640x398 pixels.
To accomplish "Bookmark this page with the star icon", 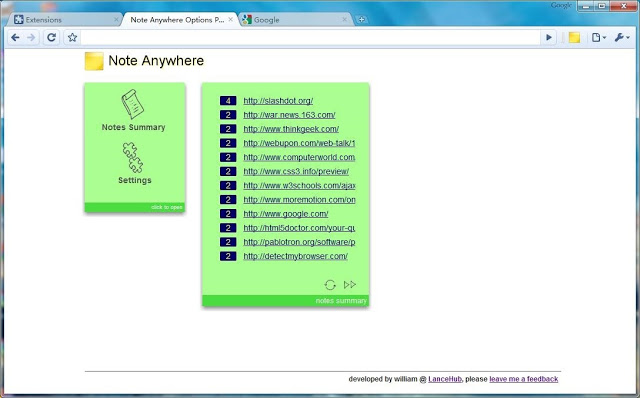I will pyautogui.click(x=72, y=38).
